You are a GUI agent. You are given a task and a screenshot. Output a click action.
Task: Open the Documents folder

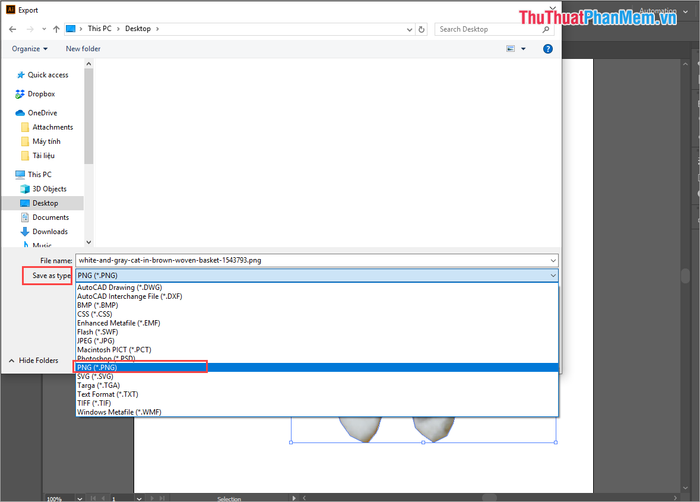45,218
